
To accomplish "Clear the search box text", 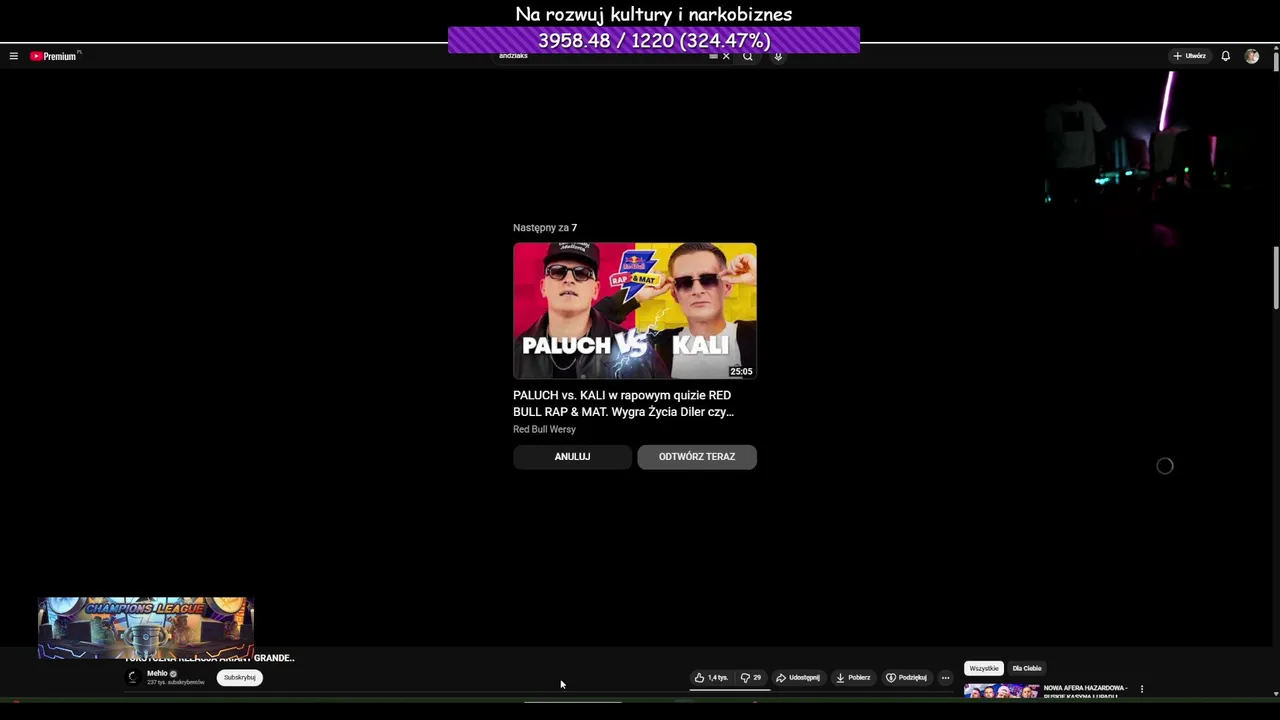I will (726, 56).
